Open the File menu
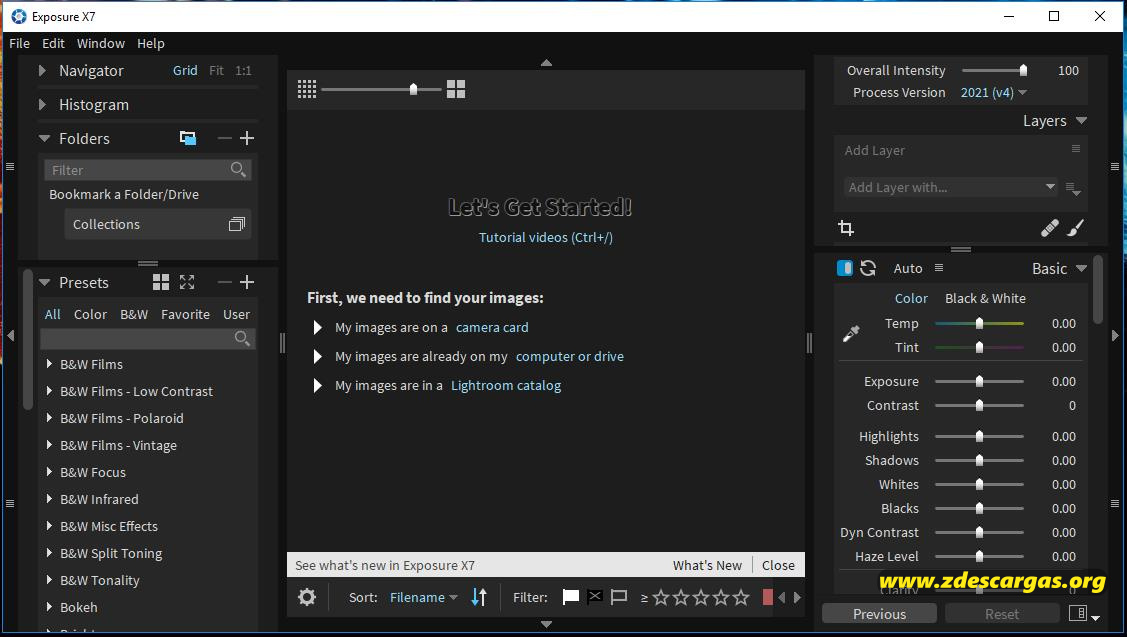The image size is (1127, 637). pyautogui.click(x=19, y=43)
